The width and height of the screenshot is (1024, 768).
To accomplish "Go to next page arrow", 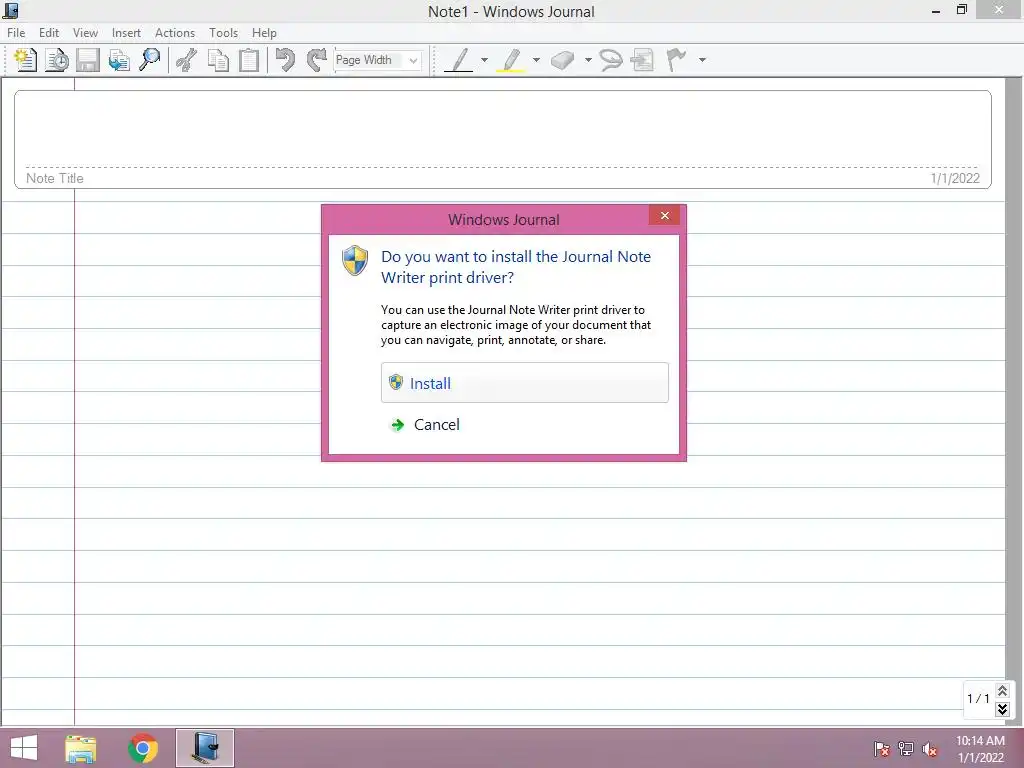I will point(1002,709).
